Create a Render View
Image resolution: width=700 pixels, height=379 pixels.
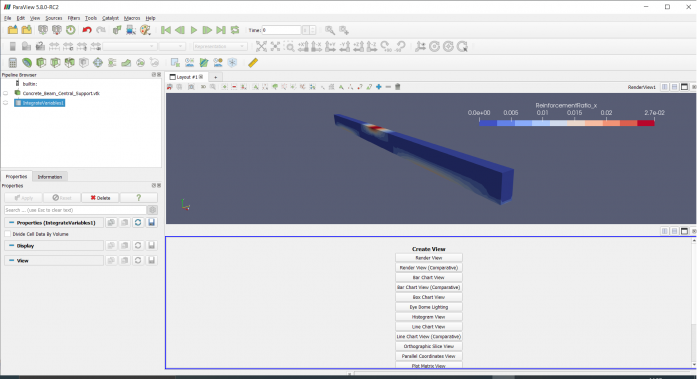429,258
